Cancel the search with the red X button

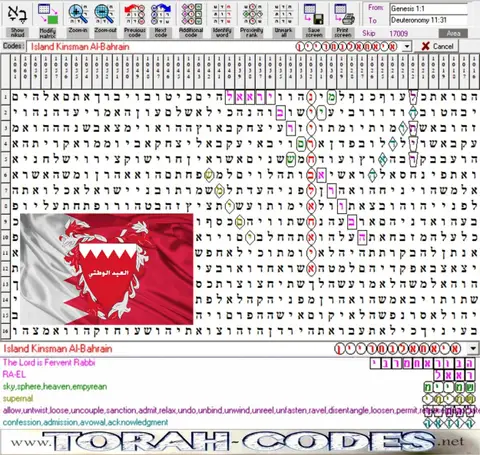[437, 46]
